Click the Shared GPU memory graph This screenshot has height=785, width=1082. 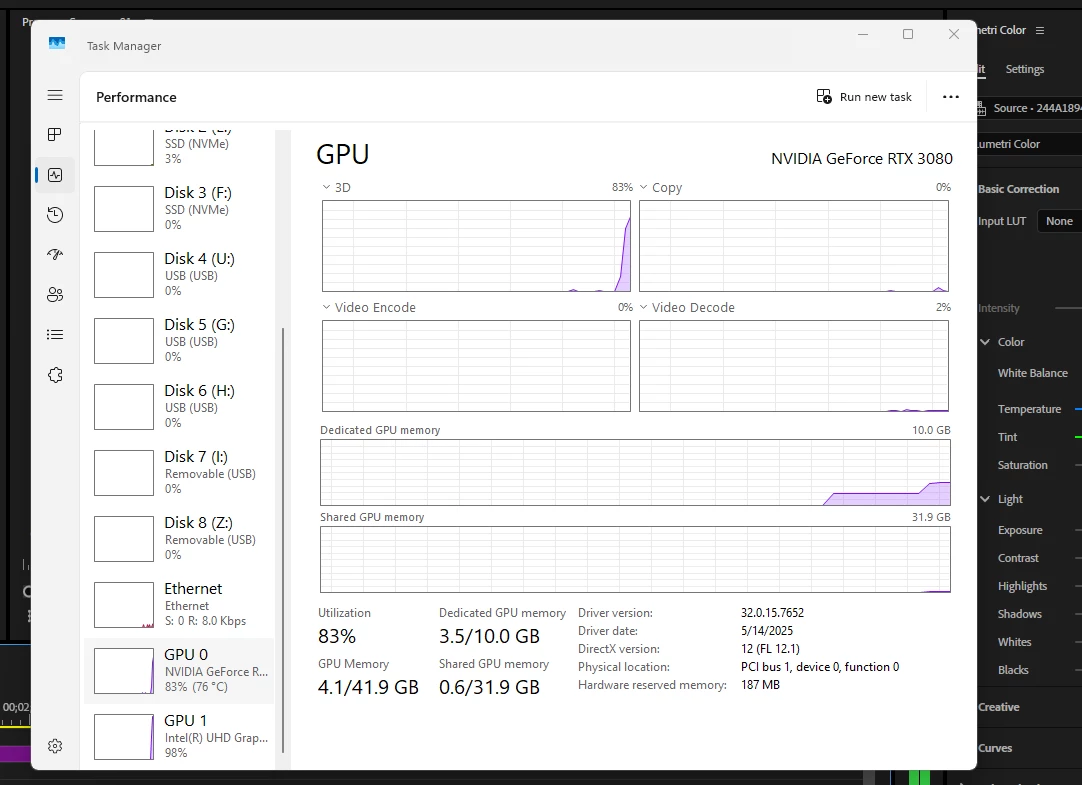coord(636,559)
